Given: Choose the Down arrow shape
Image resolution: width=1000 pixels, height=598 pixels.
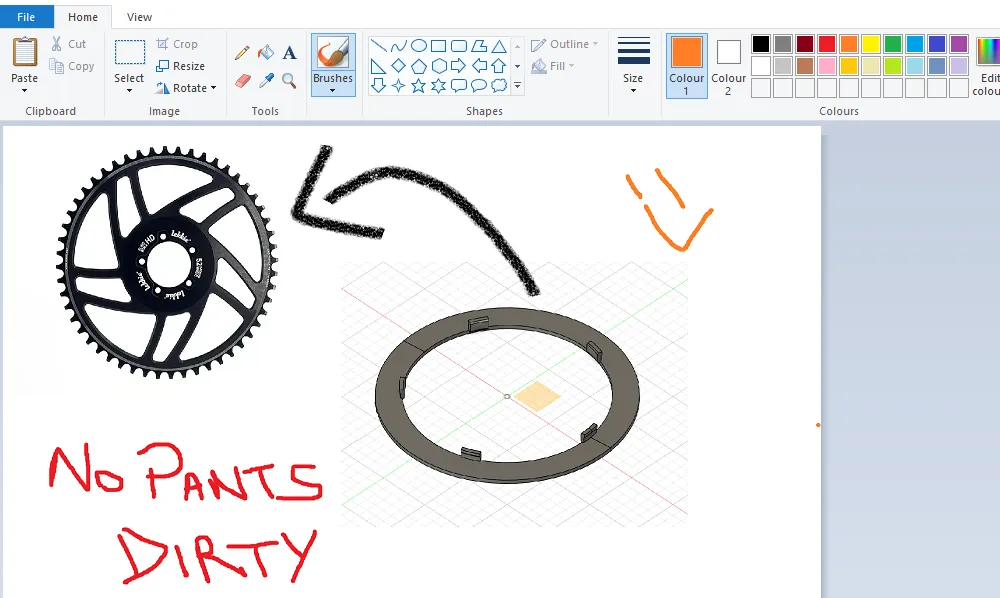Looking at the screenshot, I should 379,85.
